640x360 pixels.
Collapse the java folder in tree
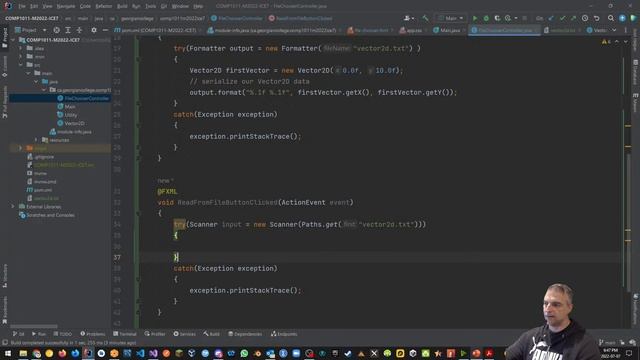[36, 82]
